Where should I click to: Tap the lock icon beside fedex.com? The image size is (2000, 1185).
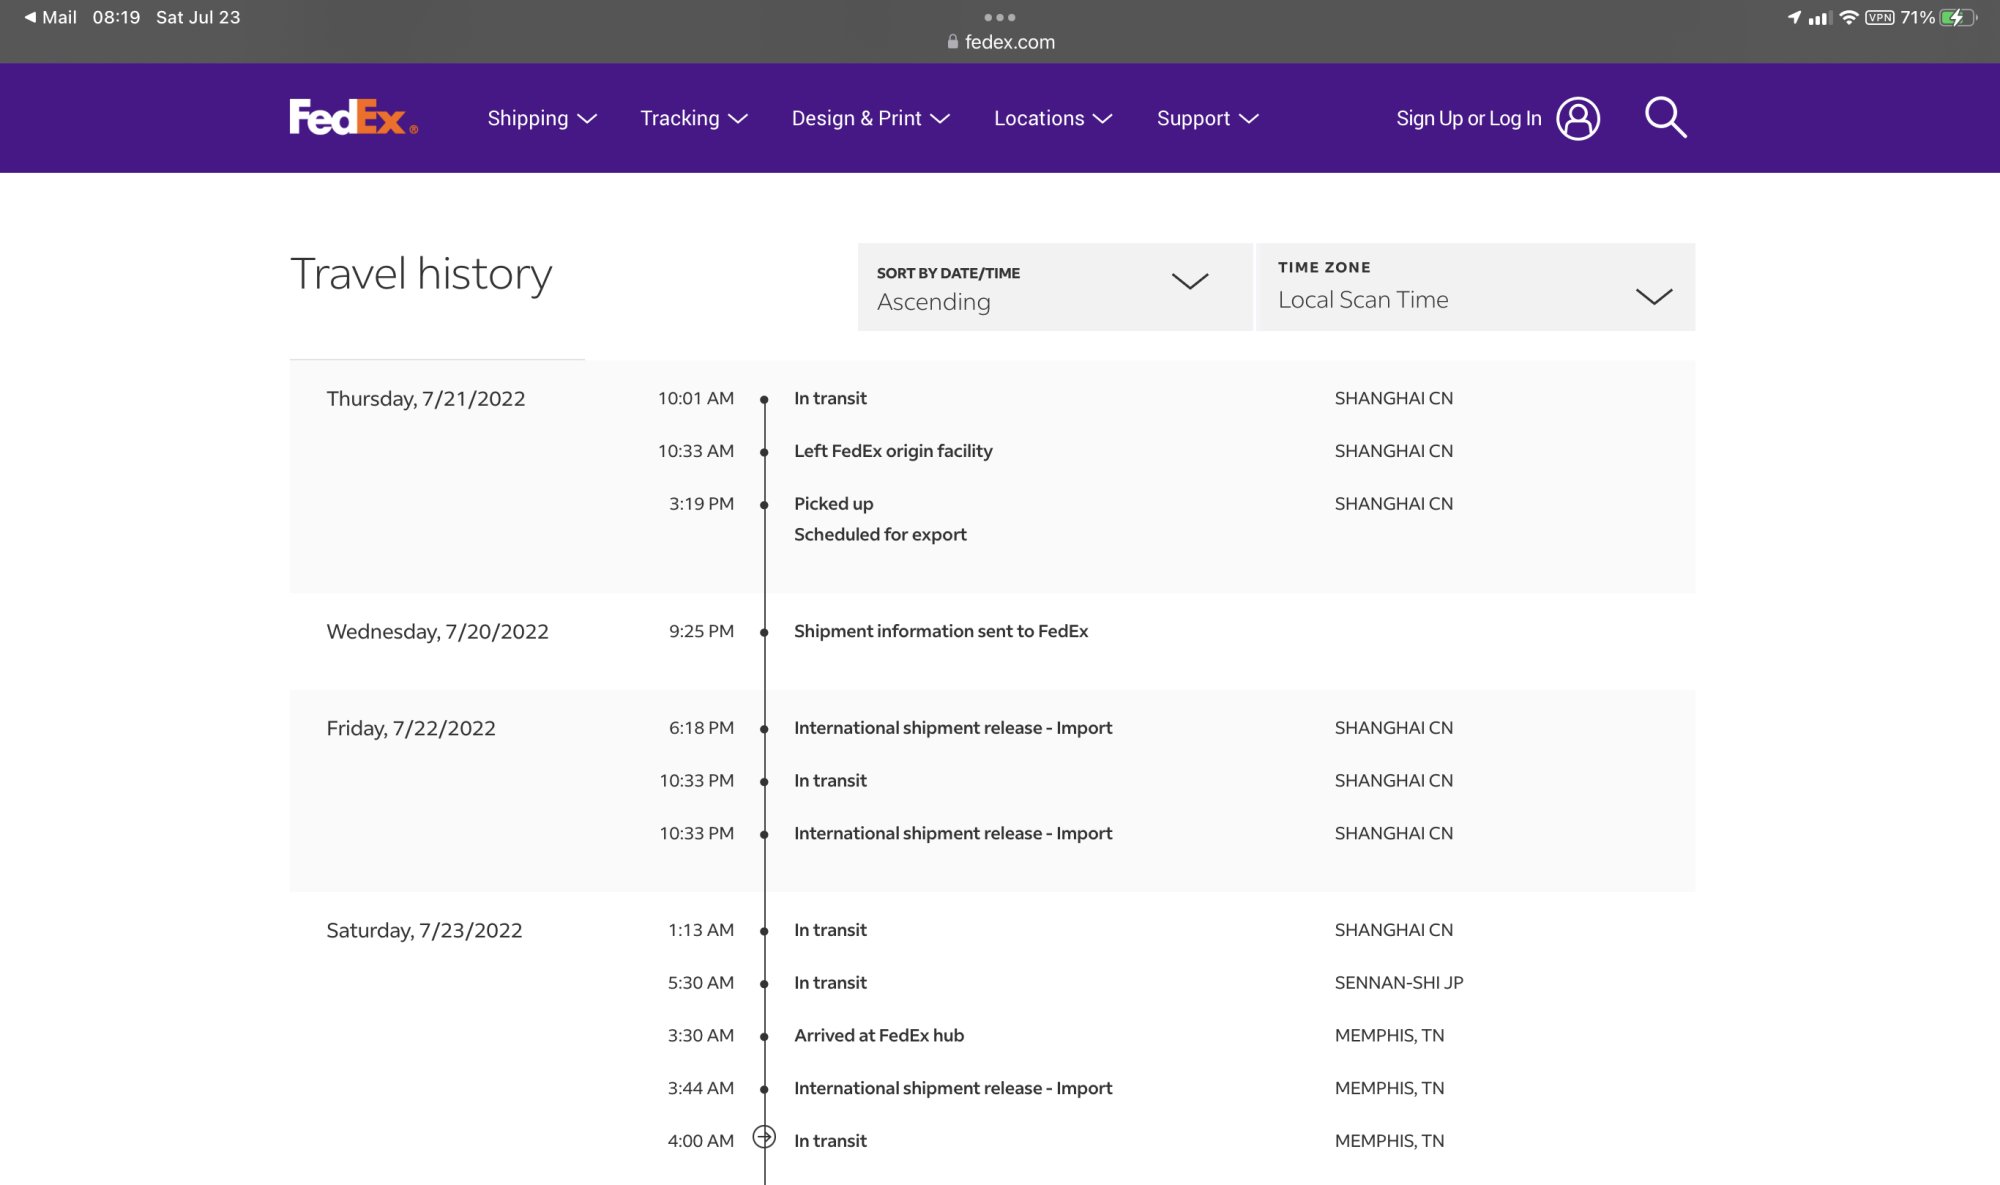pyautogui.click(x=952, y=42)
